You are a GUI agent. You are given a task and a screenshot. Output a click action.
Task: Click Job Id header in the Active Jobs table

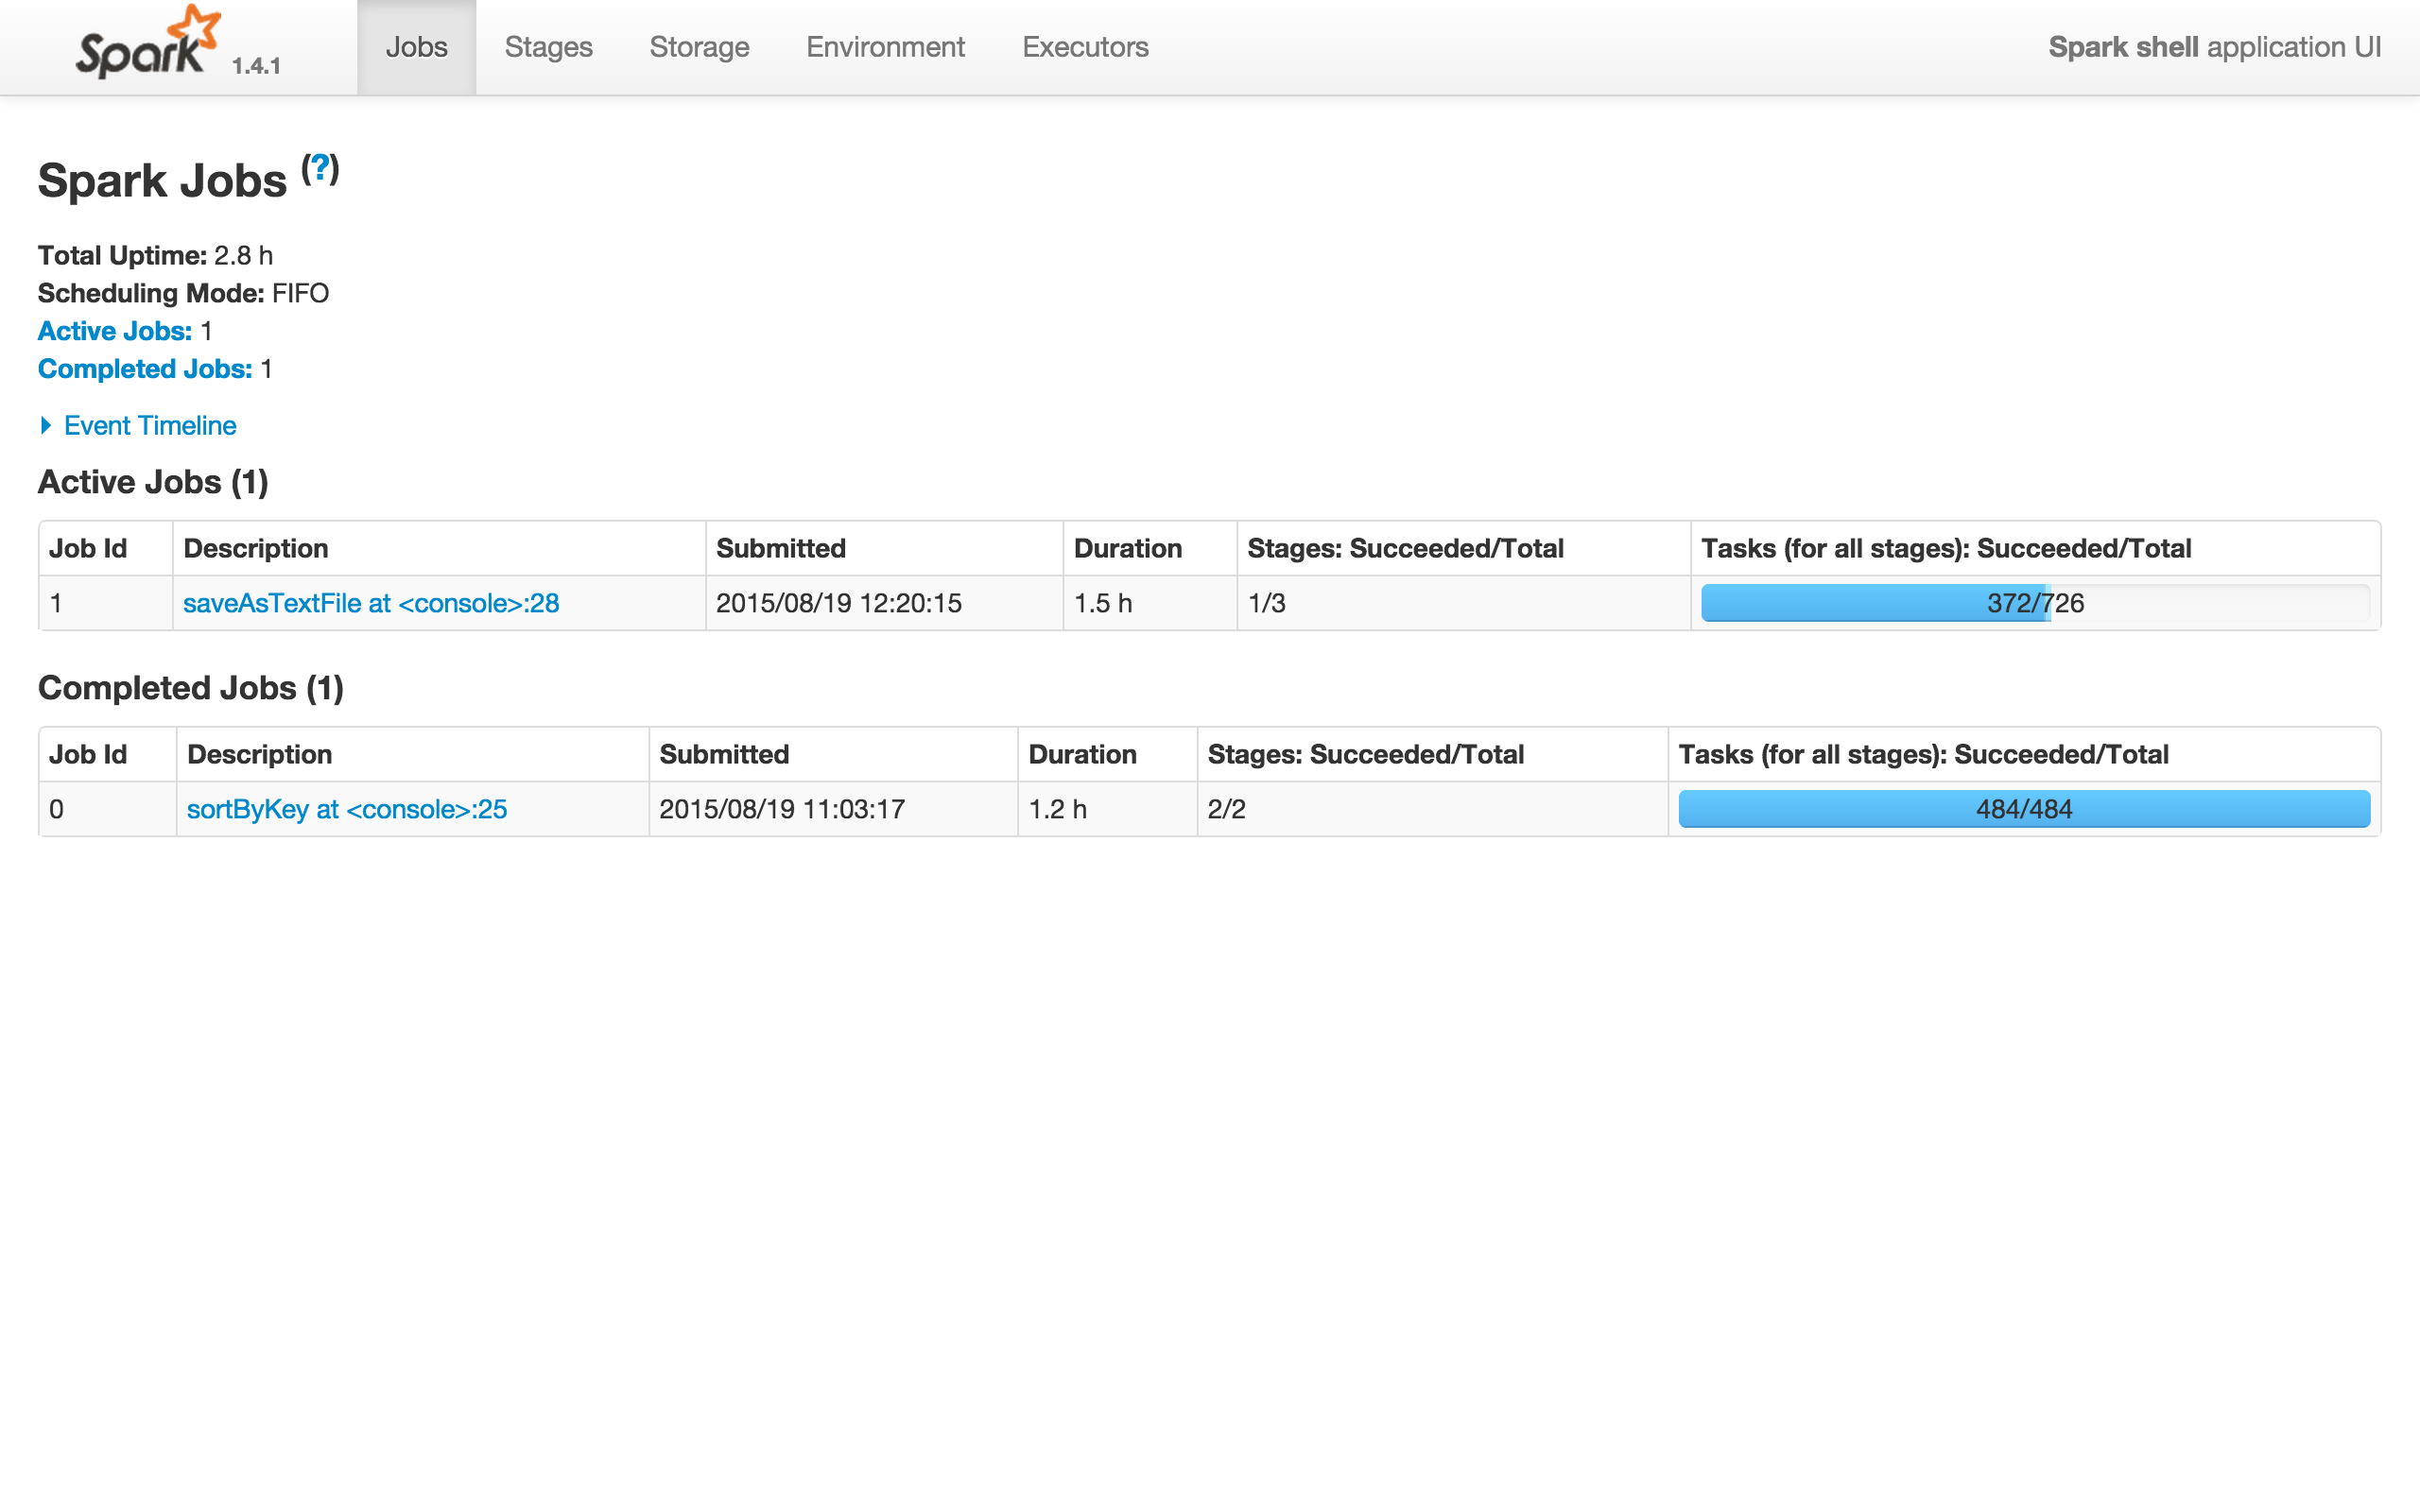[88, 548]
